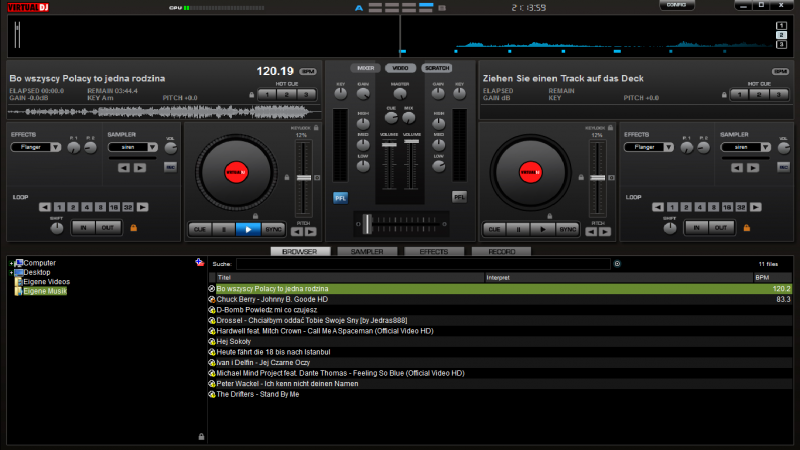
Task: Select loop length 32 on right deck
Action: point(739,207)
